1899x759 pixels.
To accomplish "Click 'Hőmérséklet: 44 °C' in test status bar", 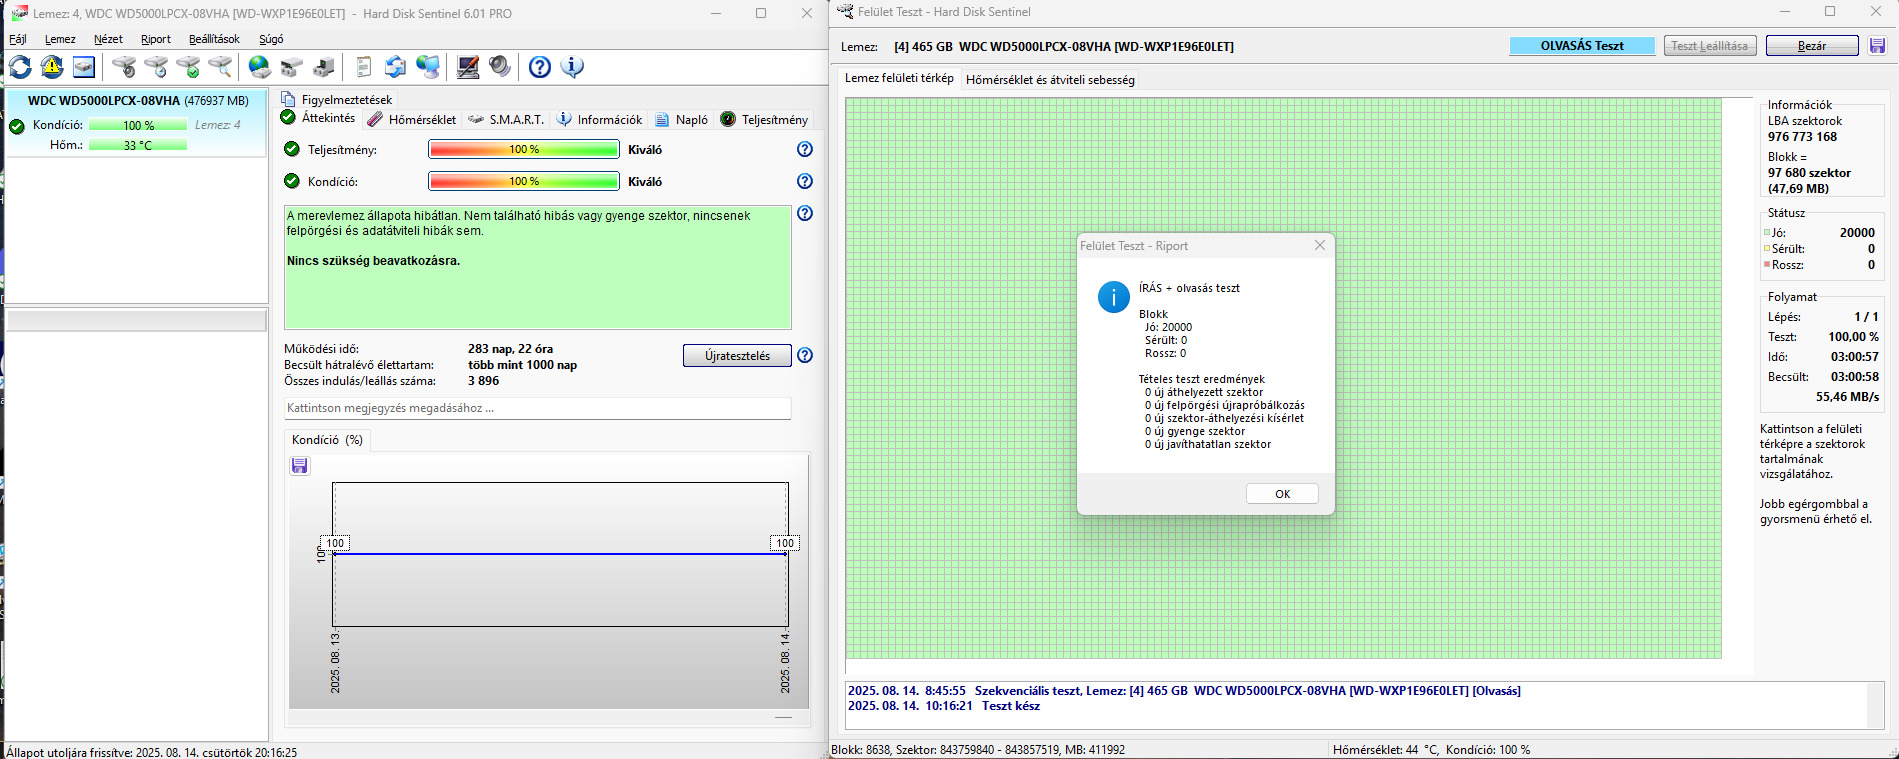I will (x=1385, y=749).
